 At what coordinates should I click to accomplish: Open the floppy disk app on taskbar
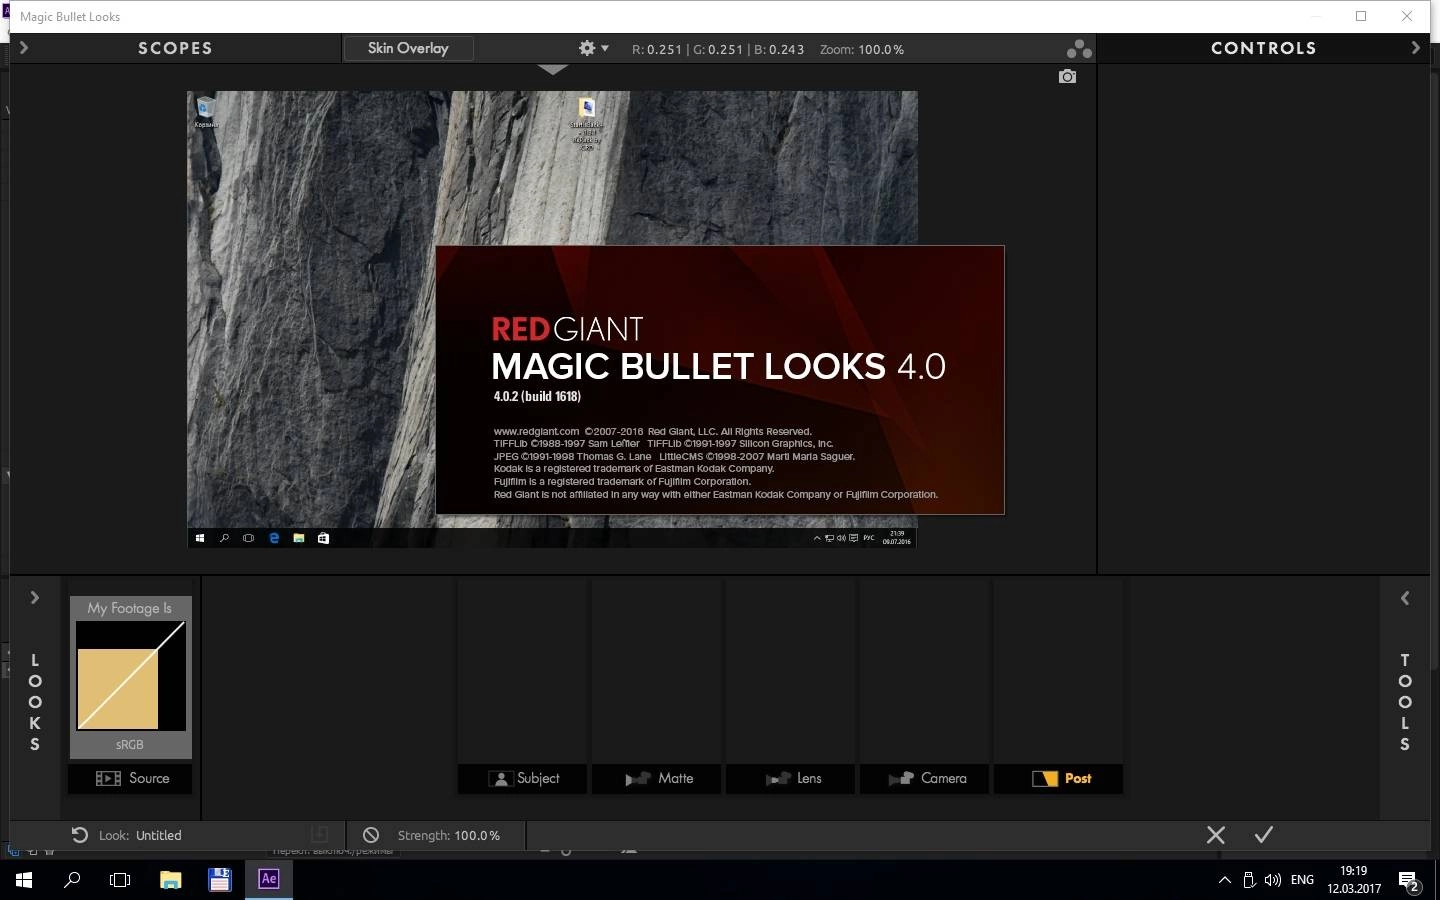click(220, 880)
